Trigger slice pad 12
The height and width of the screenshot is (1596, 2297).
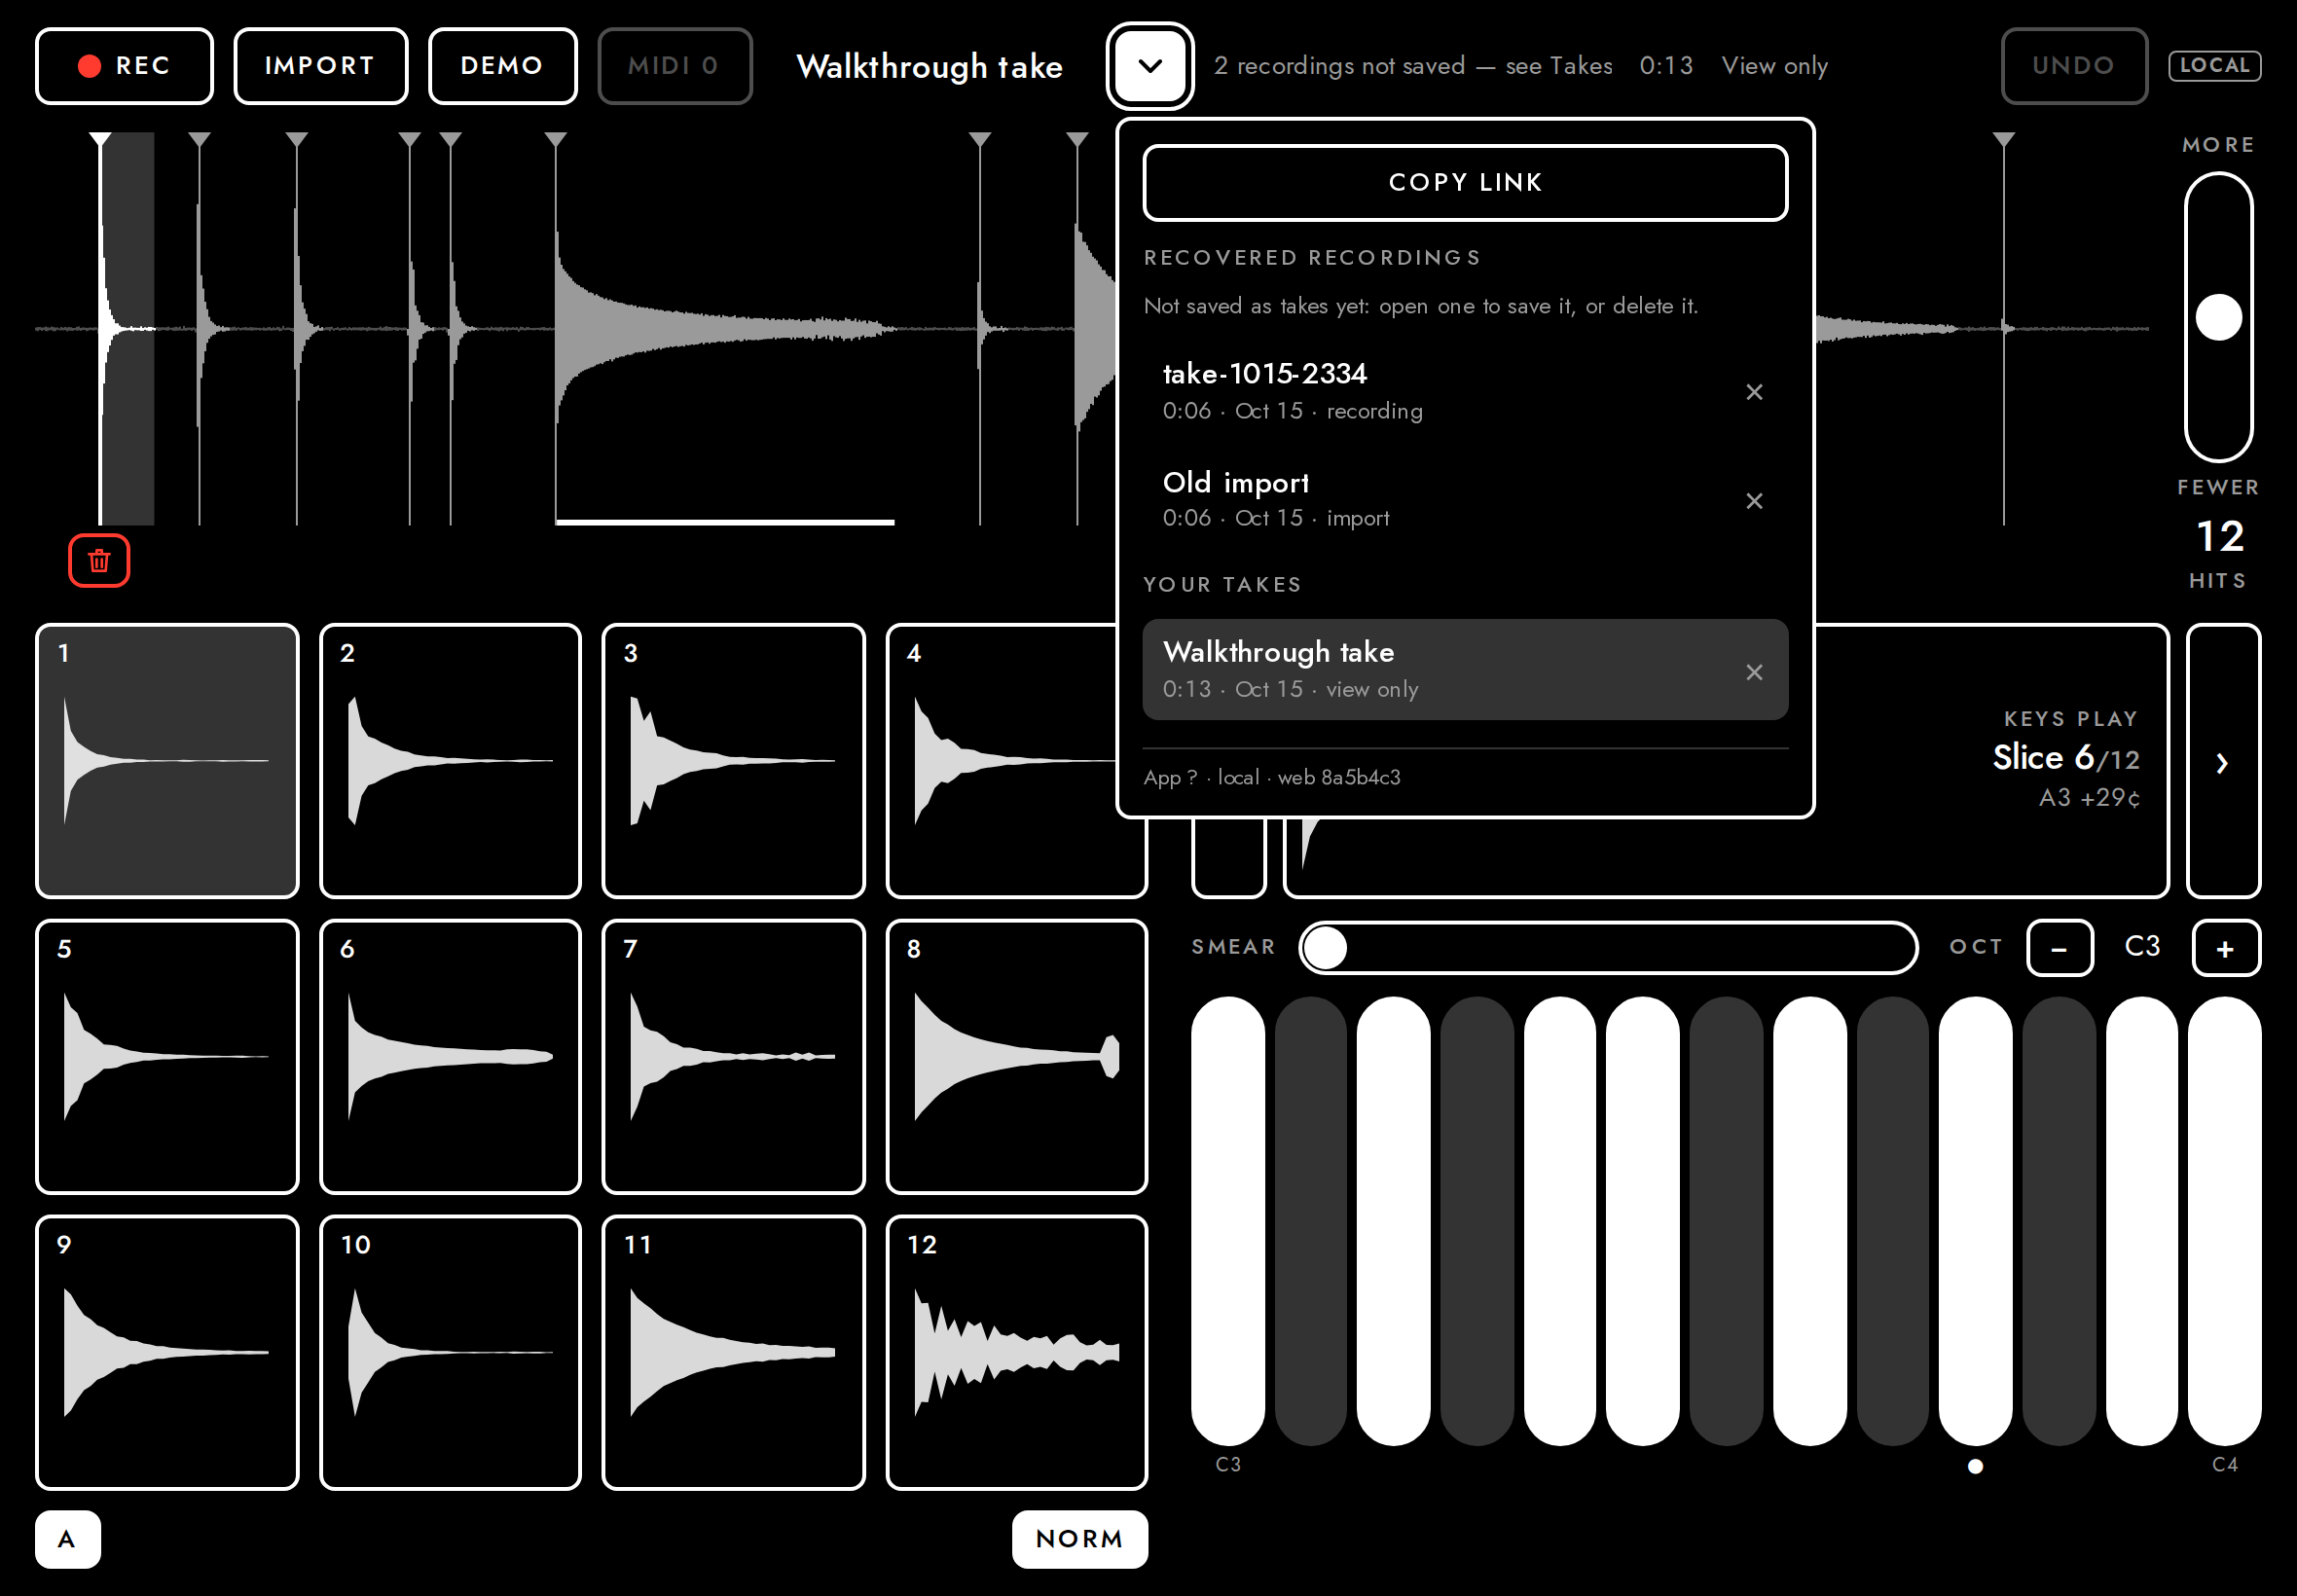1017,1353
